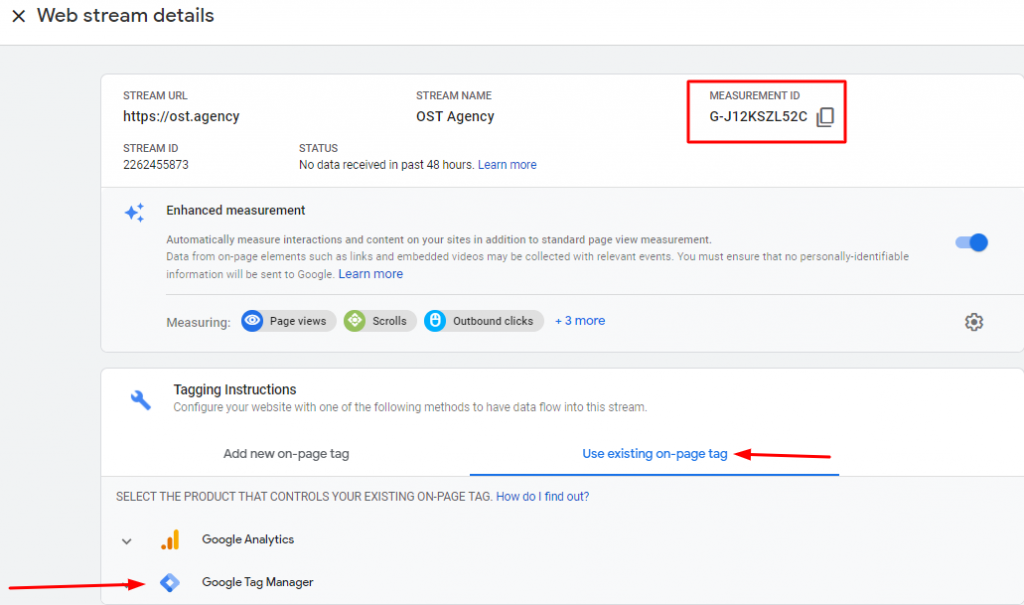Image resolution: width=1024 pixels, height=605 pixels.
Task: Switch to Add new on-page tag tab
Action: (x=286, y=454)
